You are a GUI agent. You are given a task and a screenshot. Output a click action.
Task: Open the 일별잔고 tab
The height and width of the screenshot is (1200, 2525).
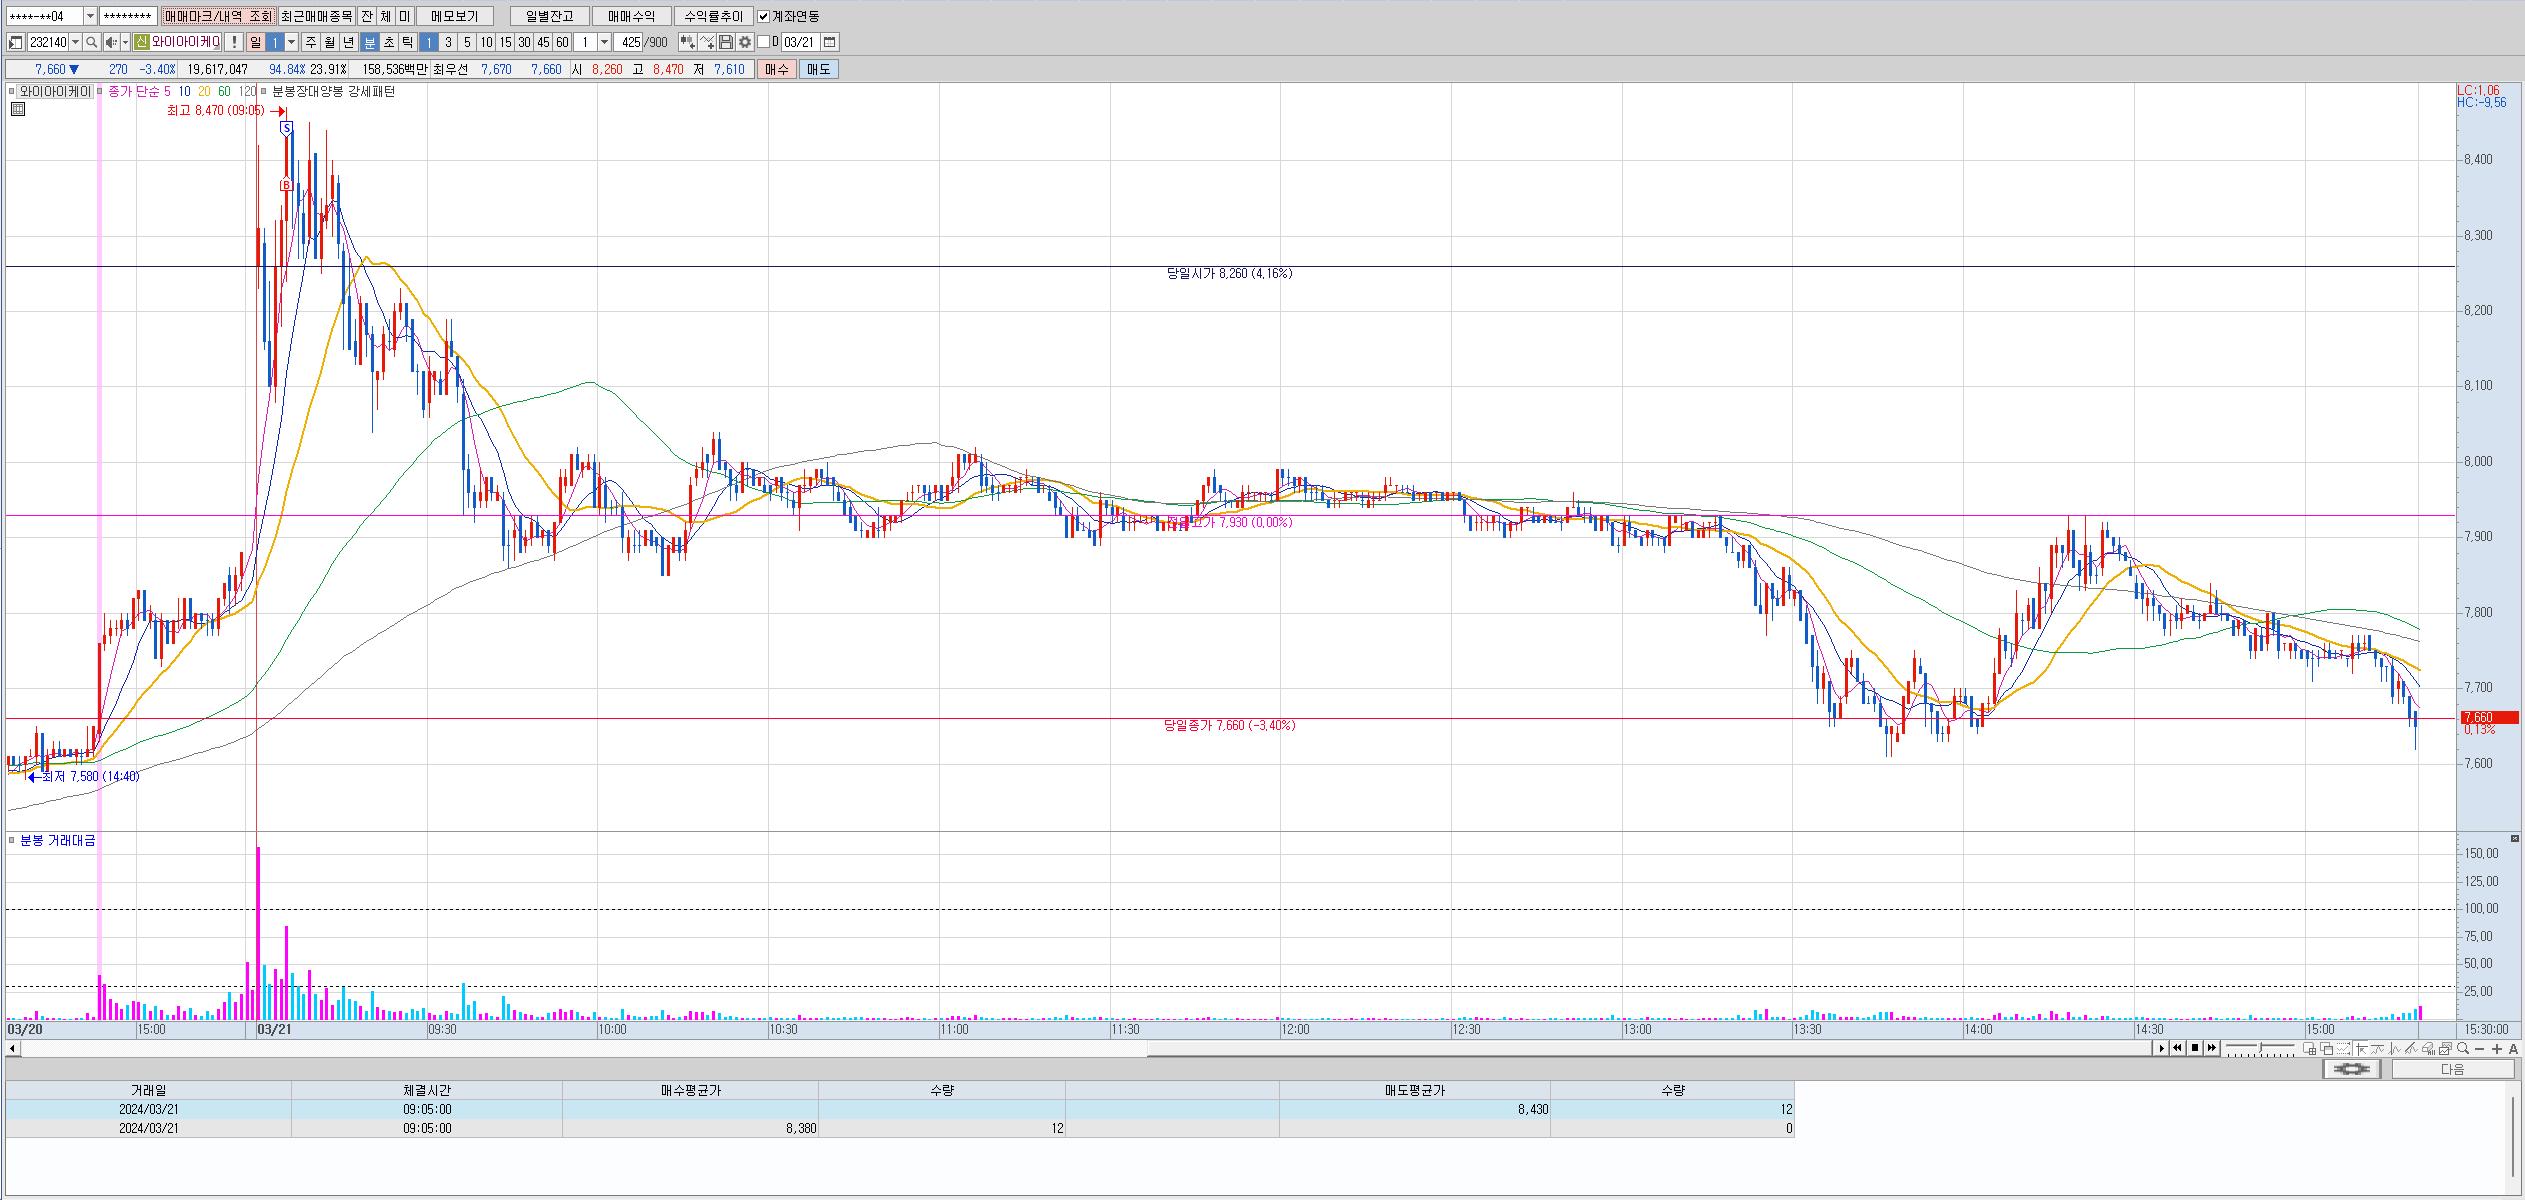pos(549,17)
